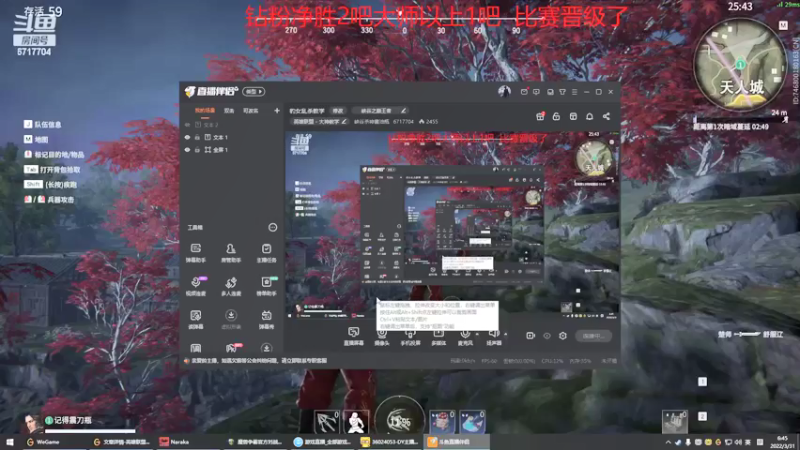This screenshot has width=800, height=450.
Task: Click the room lock icon
Action: pos(556,116)
